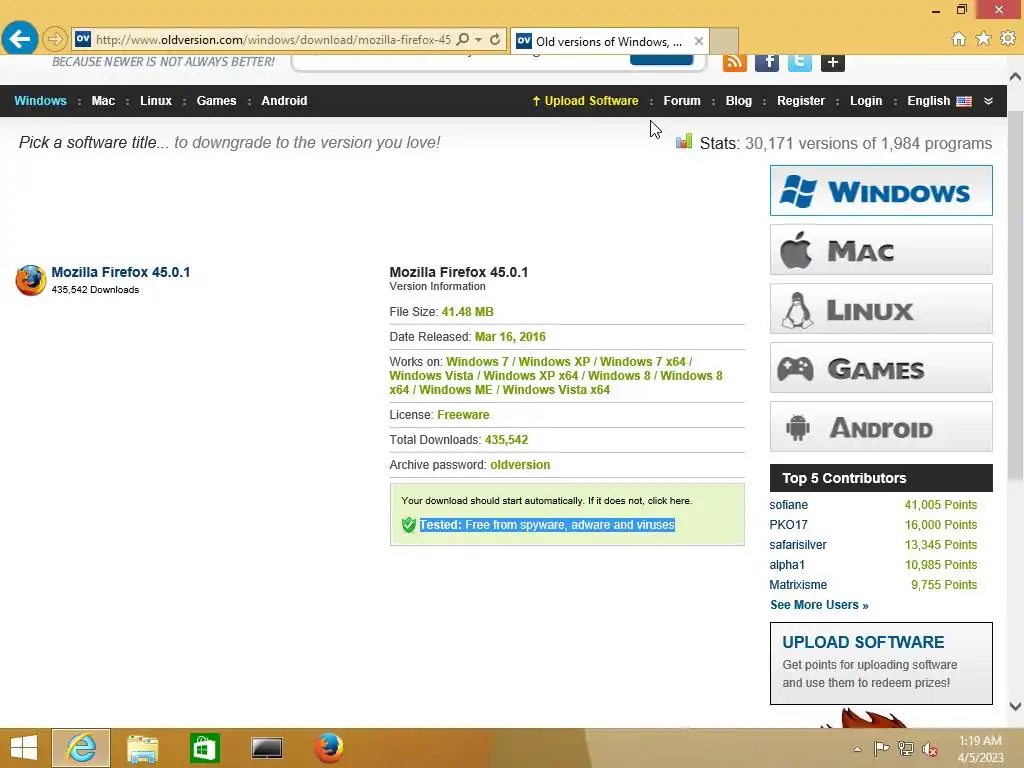Click the 'click here' download link
Viewport: 1024px width, 768px height.
click(669, 500)
